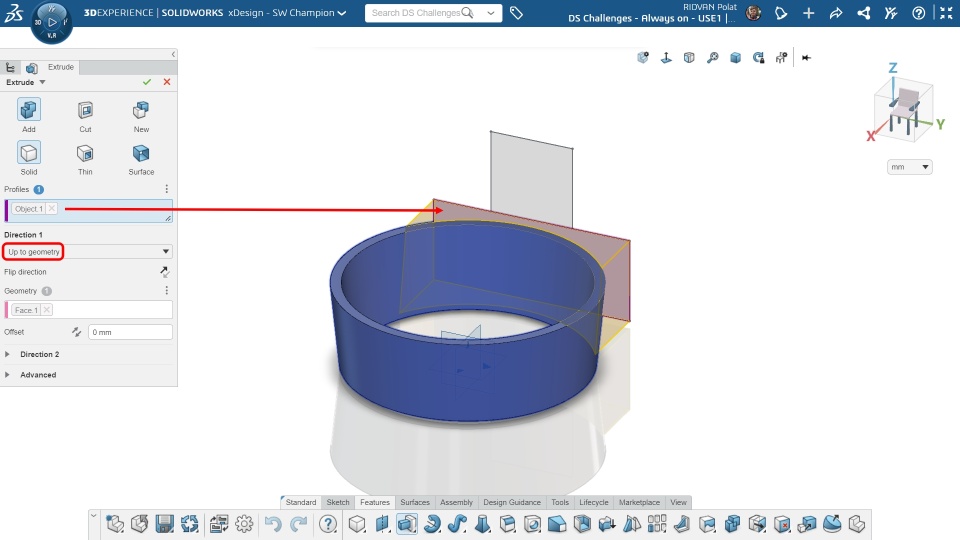This screenshot has height=540, width=960.
Task: Click the user profile avatar
Action: point(754,13)
